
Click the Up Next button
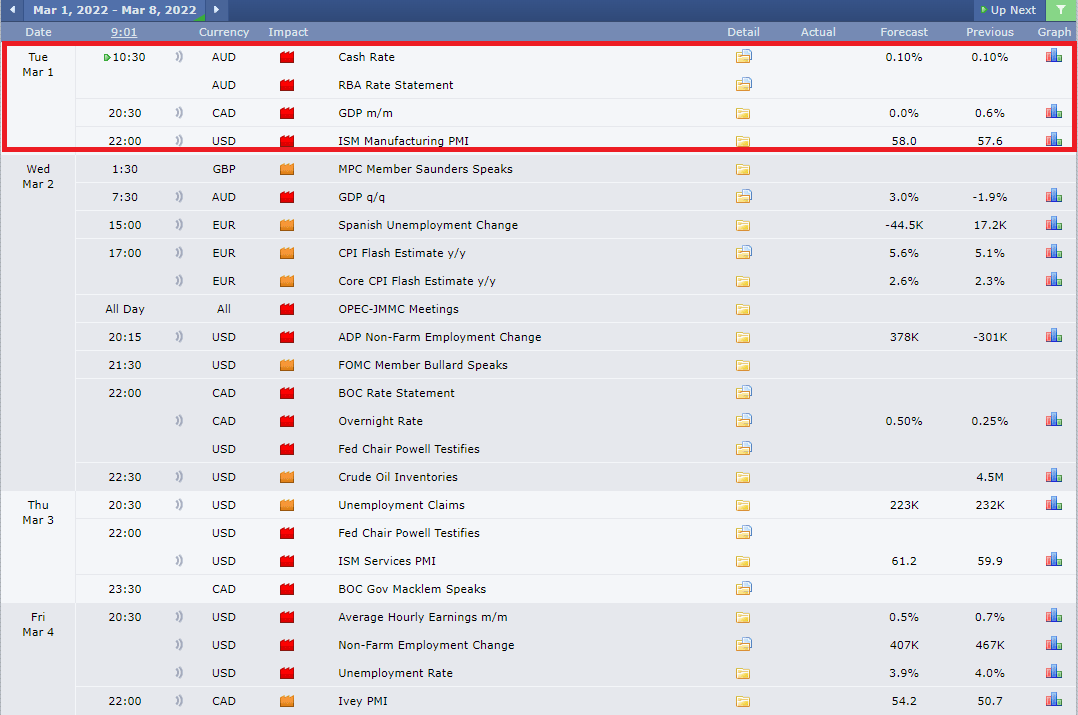coord(1009,10)
